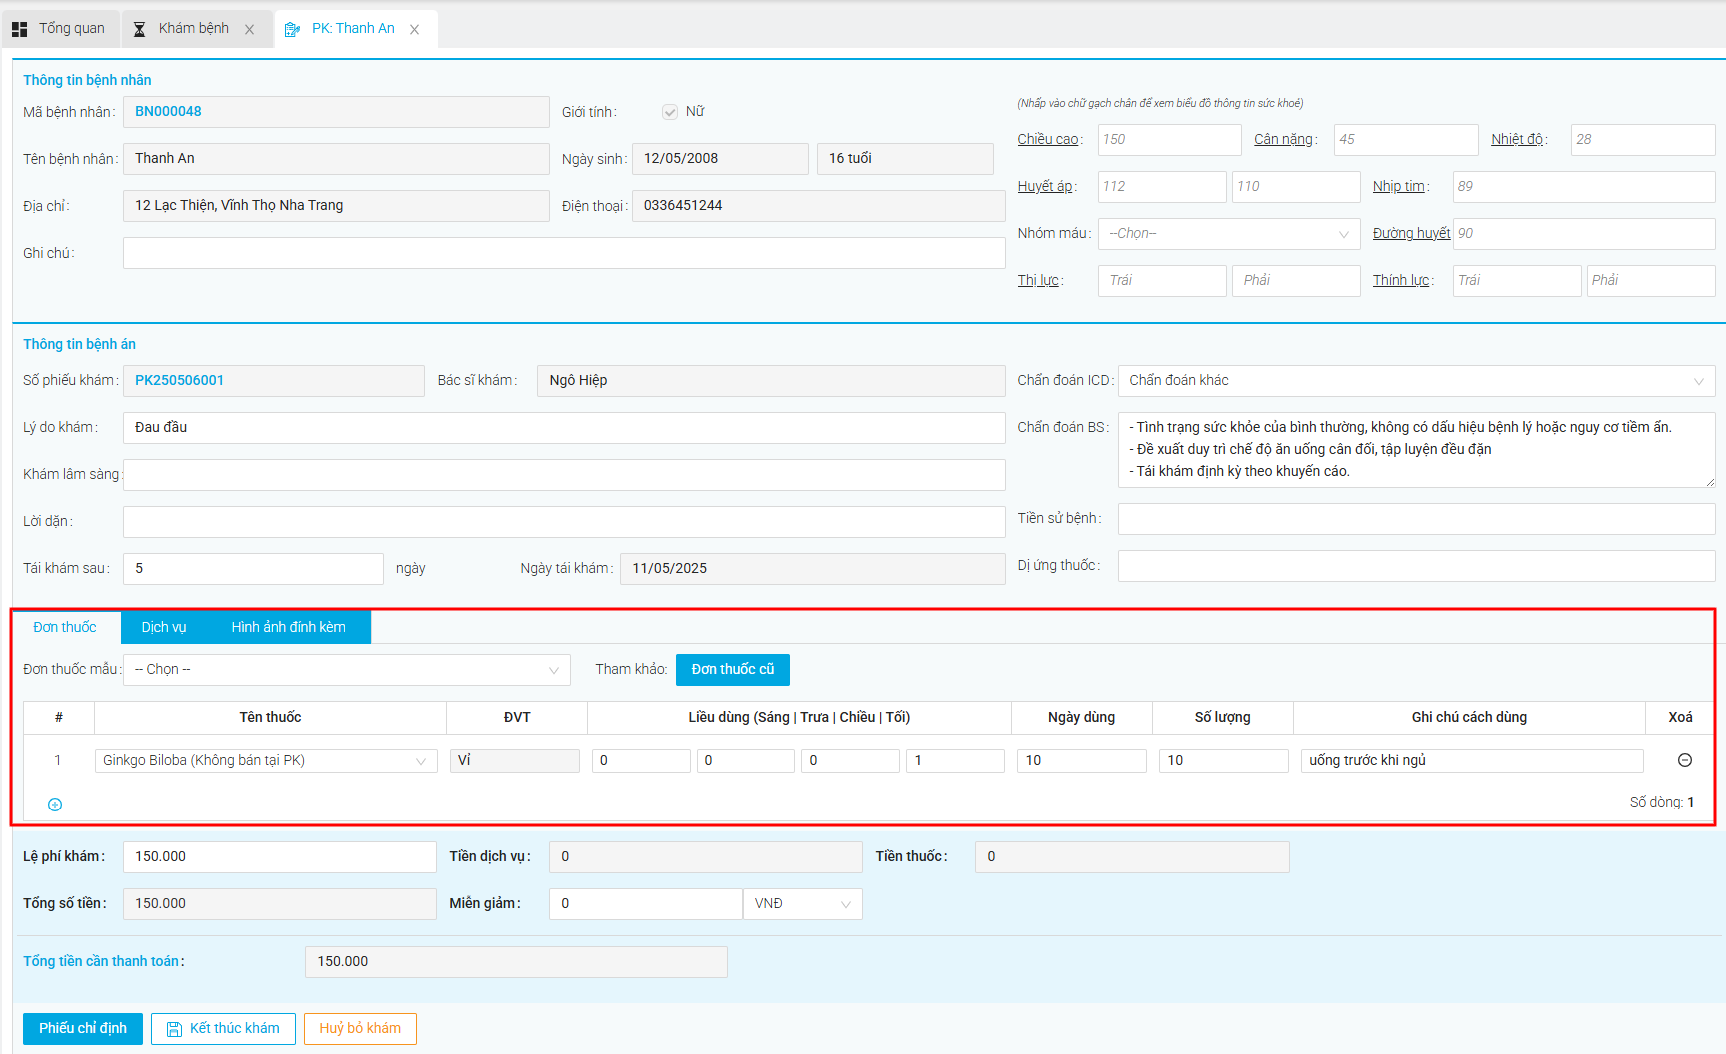
Task: Click the Thính lực Phải field
Action: [1651, 280]
